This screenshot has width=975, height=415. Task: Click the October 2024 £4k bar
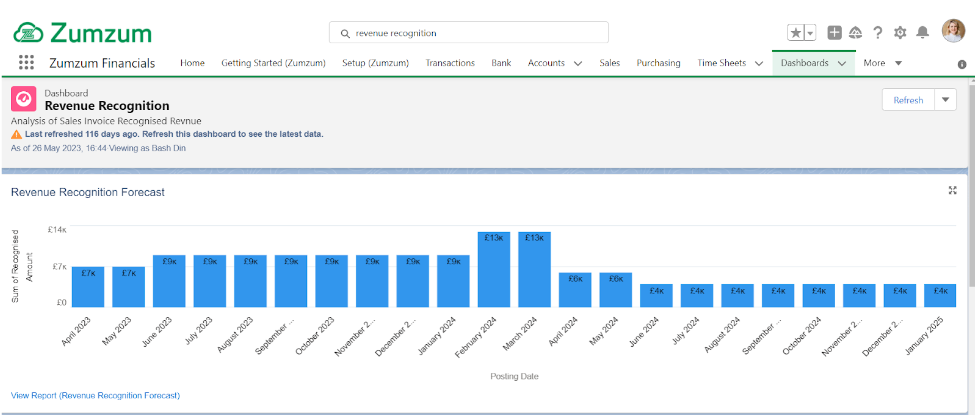[818, 296]
